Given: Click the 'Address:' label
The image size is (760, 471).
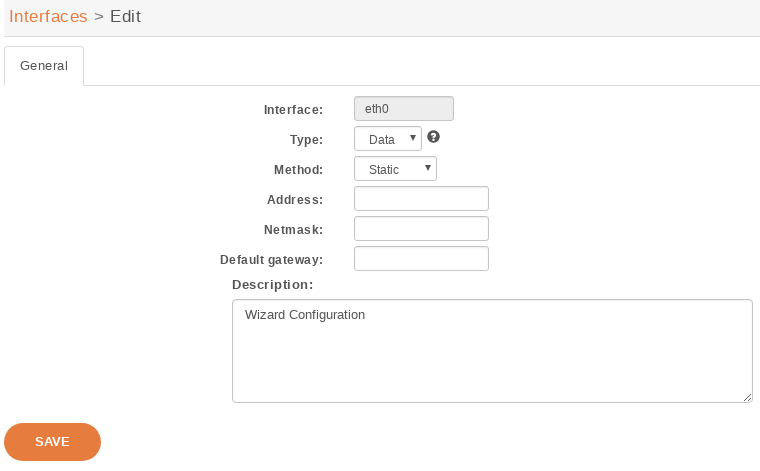Looking at the screenshot, I should 295,200.
